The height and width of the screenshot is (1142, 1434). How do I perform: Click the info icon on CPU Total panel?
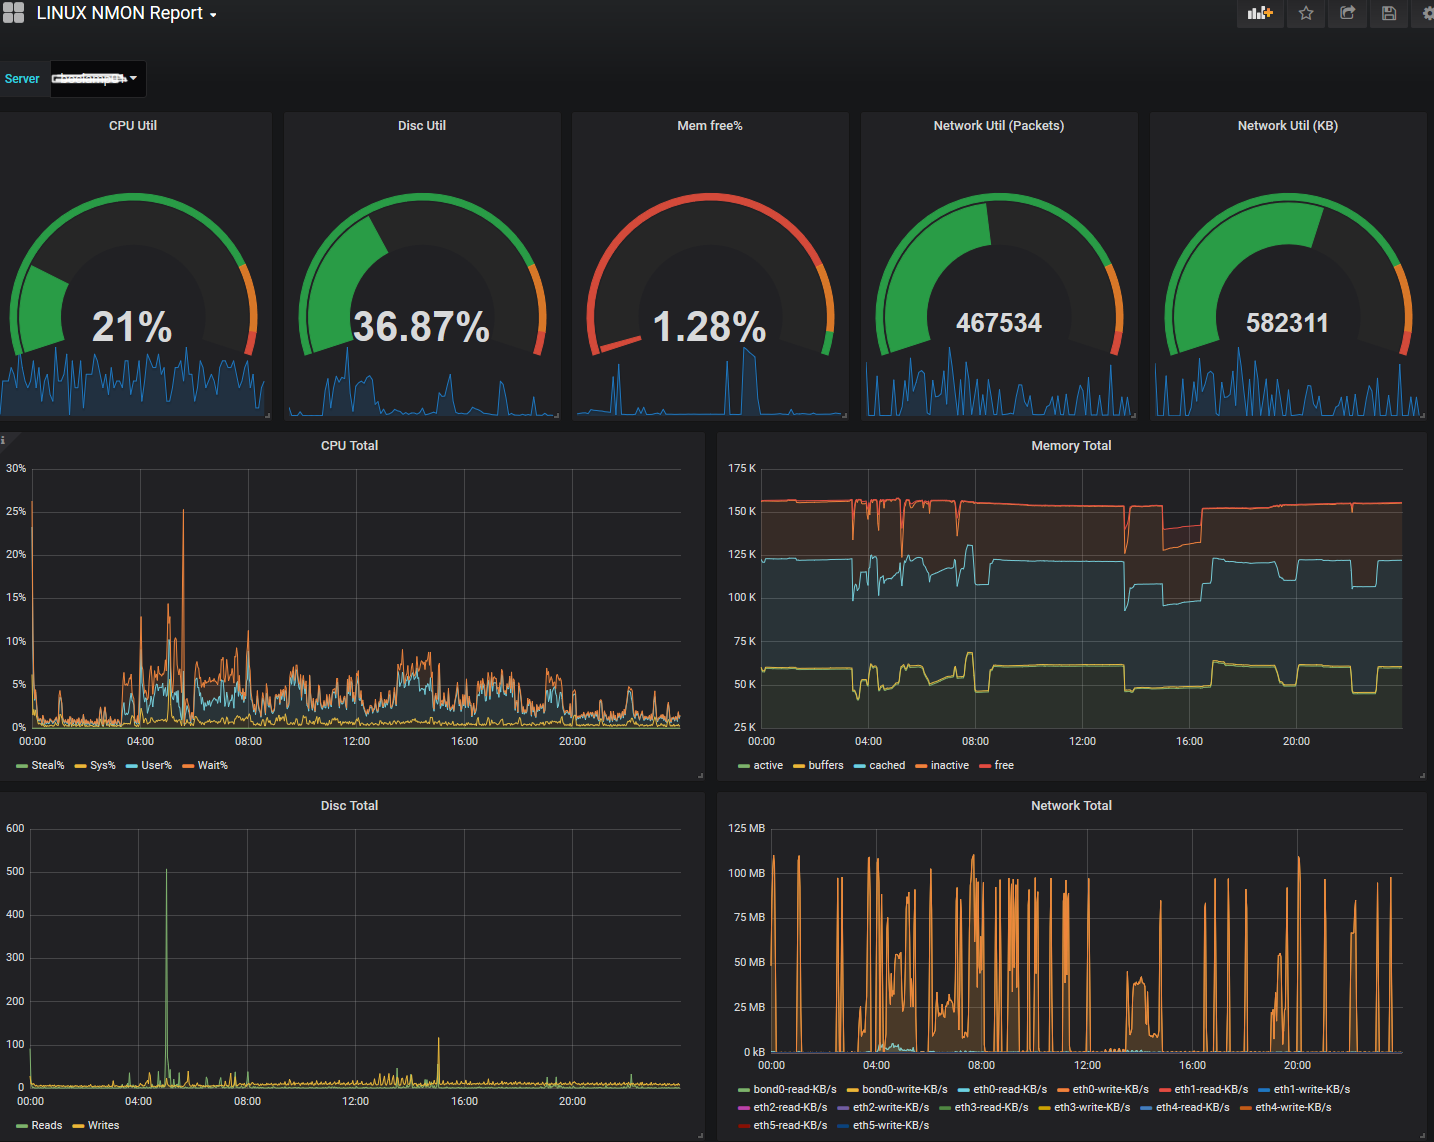pos(4,439)
